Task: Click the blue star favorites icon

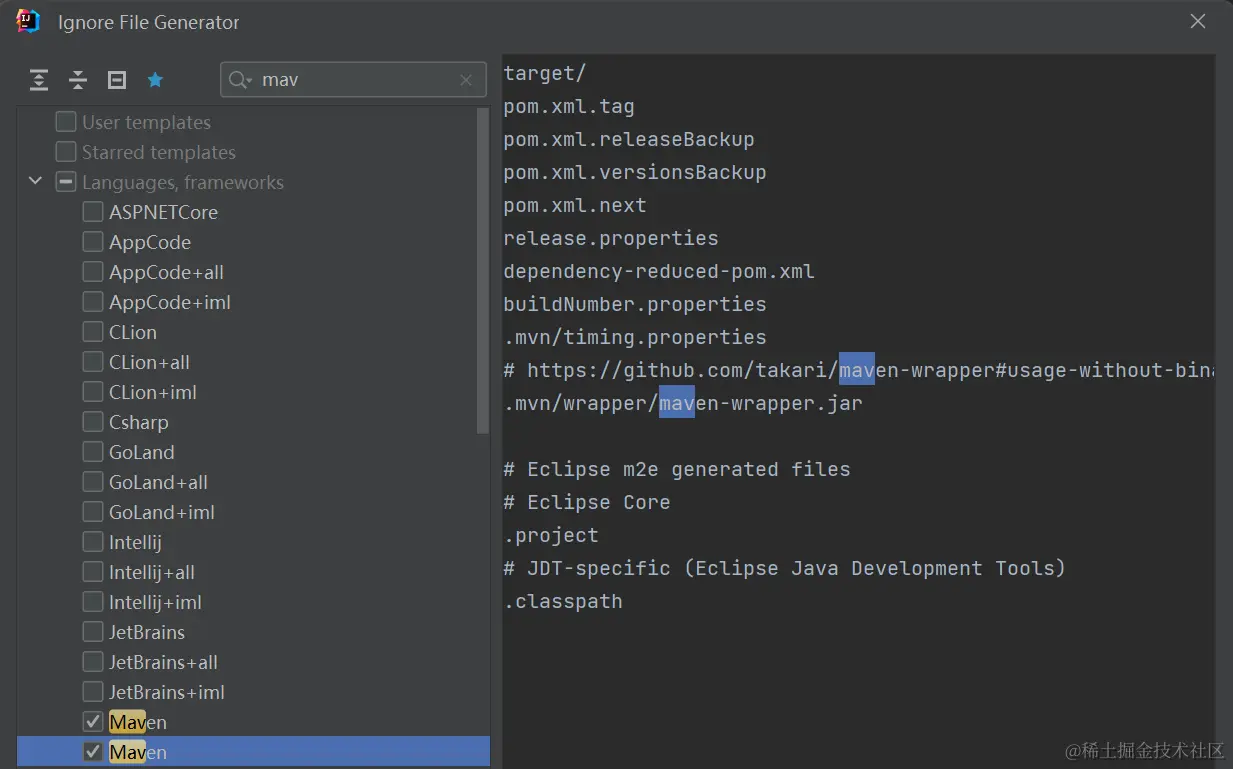Action: (155, 80)
